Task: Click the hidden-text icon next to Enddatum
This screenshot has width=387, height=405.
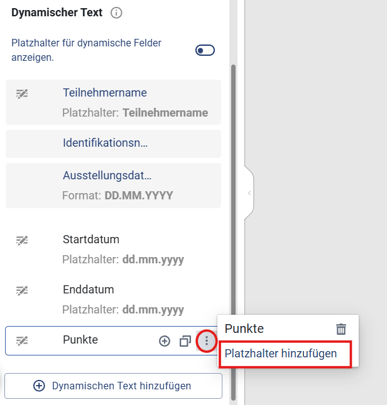Action: click(x=22, y=291)
